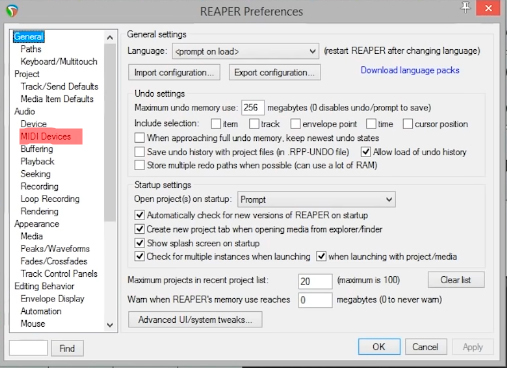
Task: Open the Paths preferences page
Action: [31, 49]
